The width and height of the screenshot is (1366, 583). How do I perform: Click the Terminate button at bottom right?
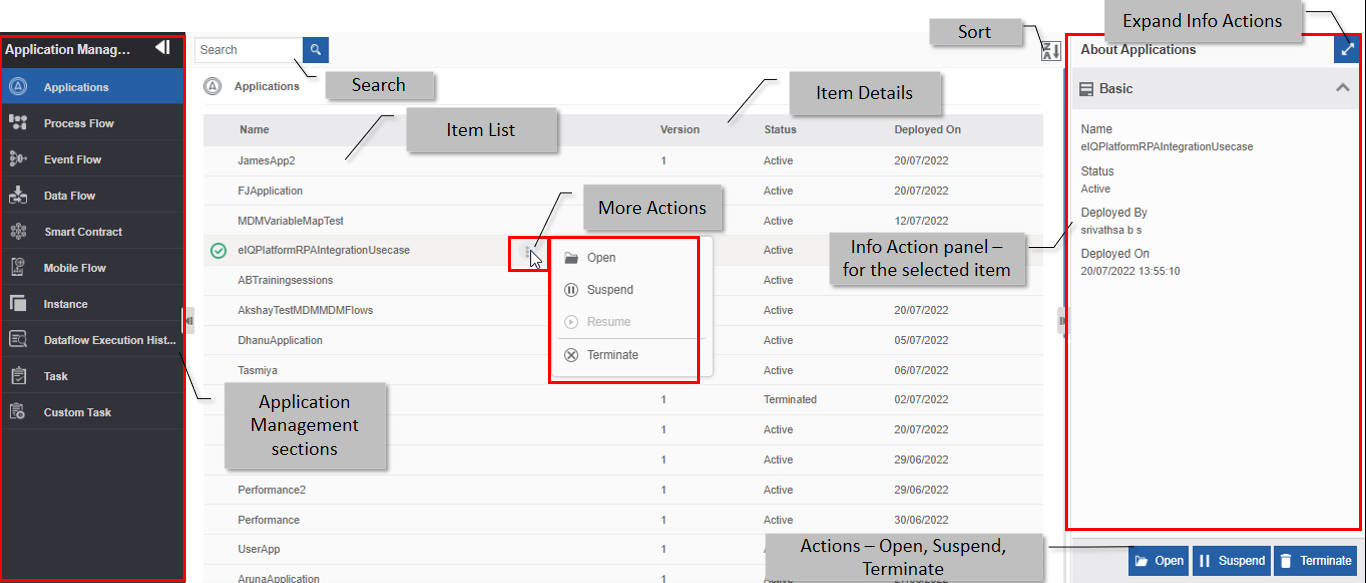click(x=1316, y=561)
